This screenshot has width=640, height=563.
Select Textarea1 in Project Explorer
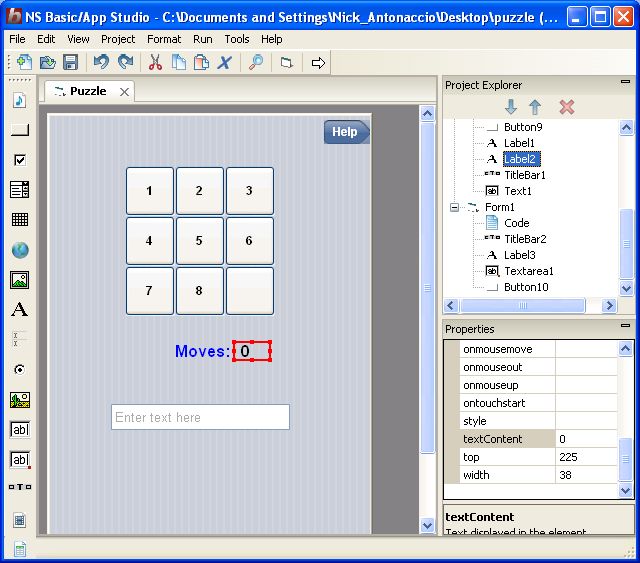point(529,271)
